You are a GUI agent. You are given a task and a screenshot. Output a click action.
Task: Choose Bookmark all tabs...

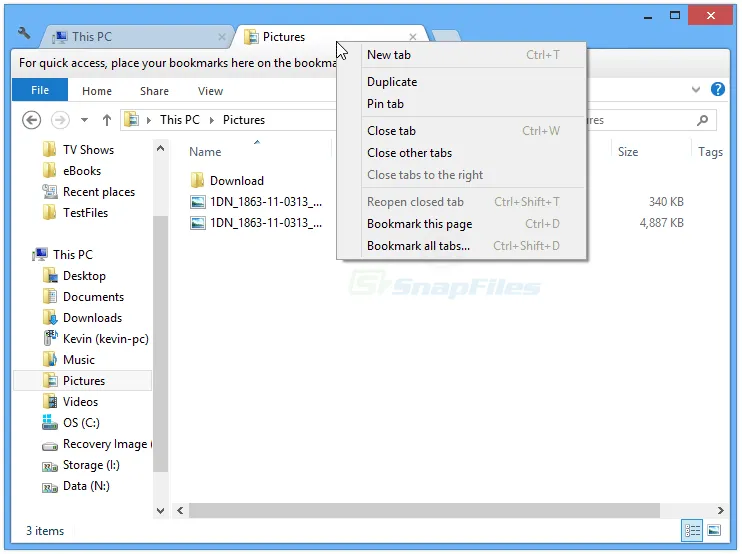point(462,246)
